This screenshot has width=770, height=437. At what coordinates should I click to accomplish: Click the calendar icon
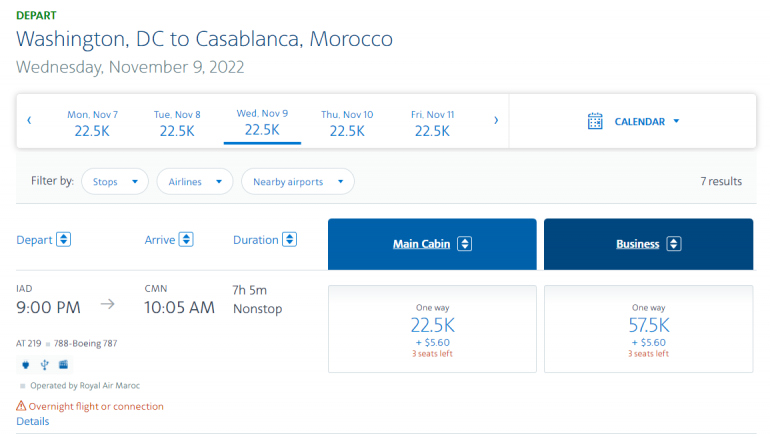coord(595,122)
